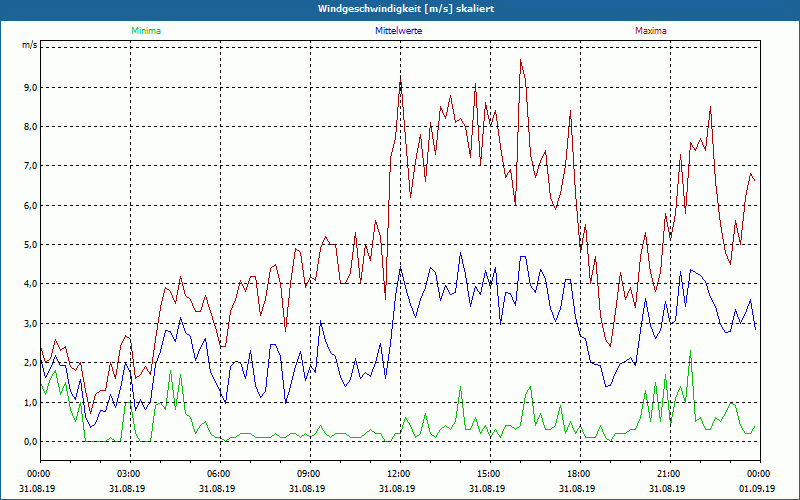The width and height of the screenshot is (800, 500).
Task: Click the 2,0 y-axis label
Action: pos(31,363)
